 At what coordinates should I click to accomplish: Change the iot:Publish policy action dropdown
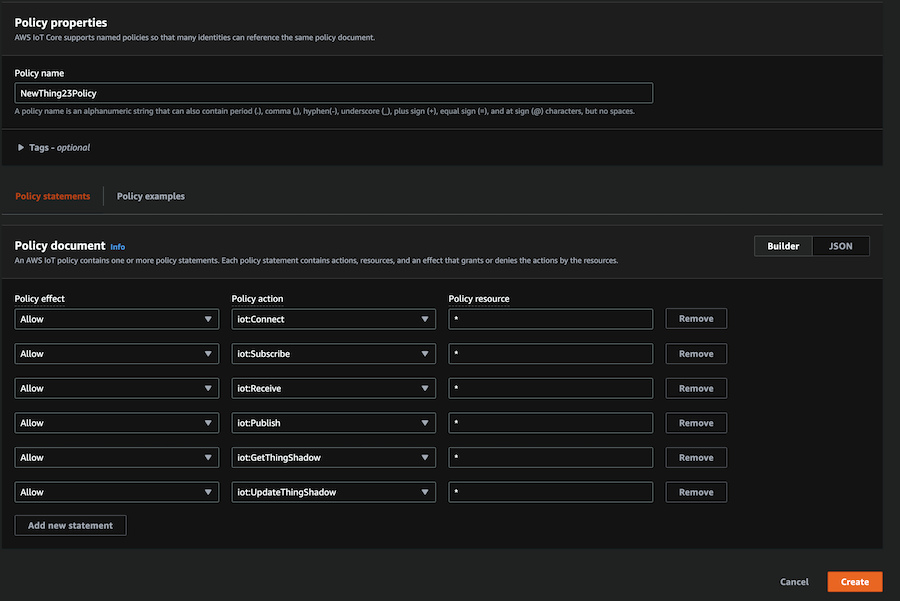(333, 423)
